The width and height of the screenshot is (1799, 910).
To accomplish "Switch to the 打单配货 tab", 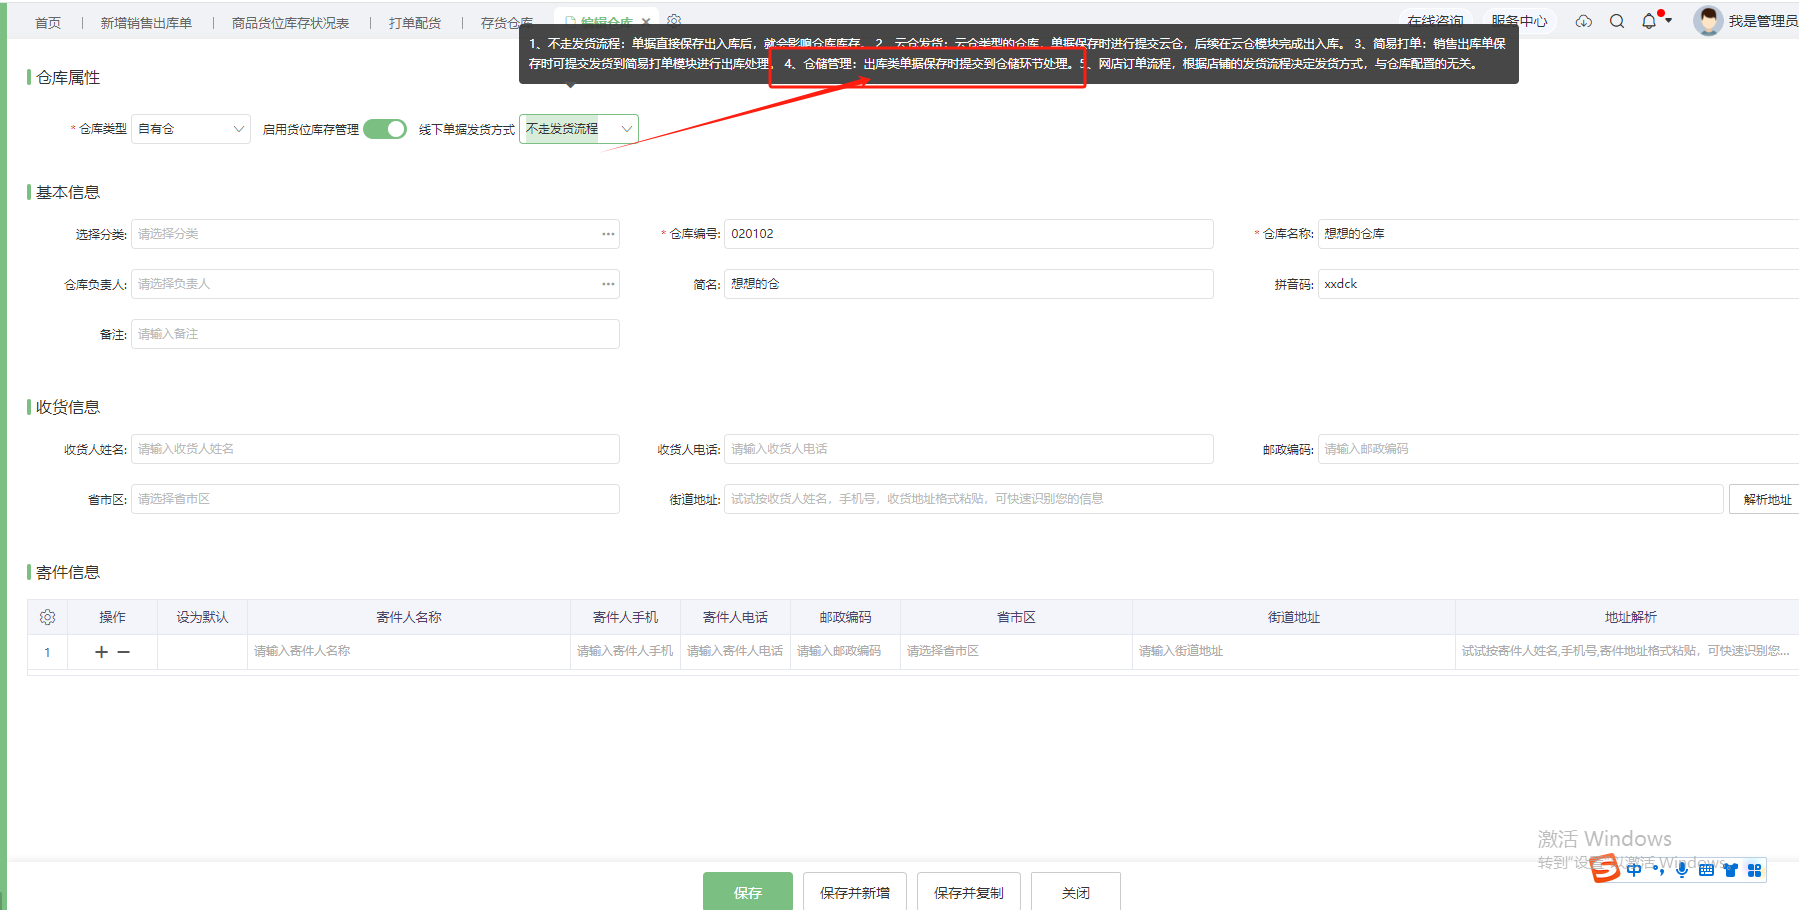I will 415,22.
